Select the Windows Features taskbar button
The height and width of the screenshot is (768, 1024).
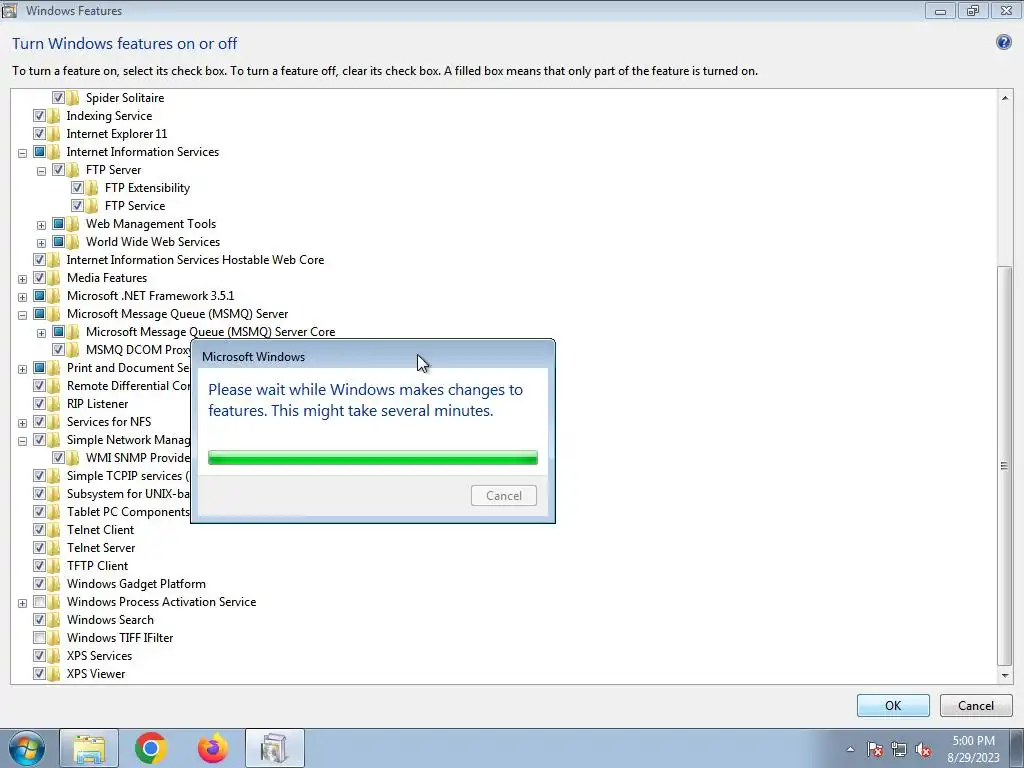(274, 748)
